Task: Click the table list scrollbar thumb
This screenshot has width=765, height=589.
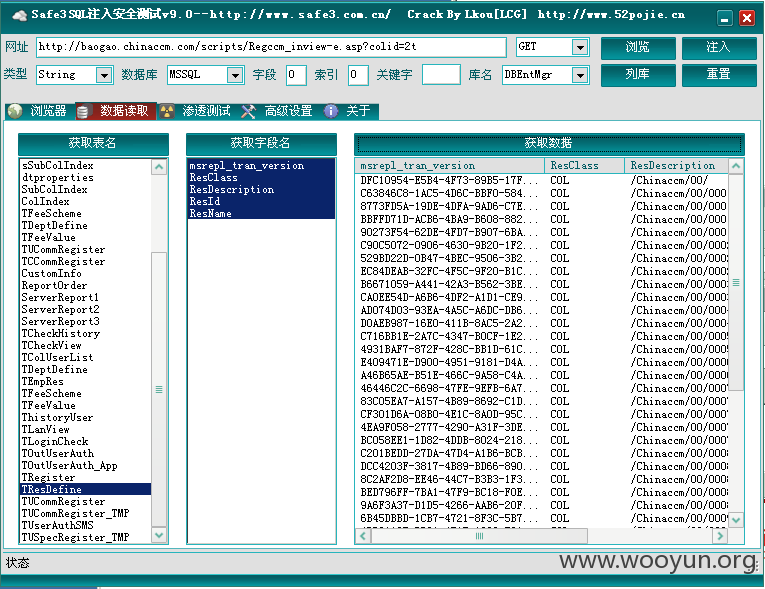Action: click(159, 389)
